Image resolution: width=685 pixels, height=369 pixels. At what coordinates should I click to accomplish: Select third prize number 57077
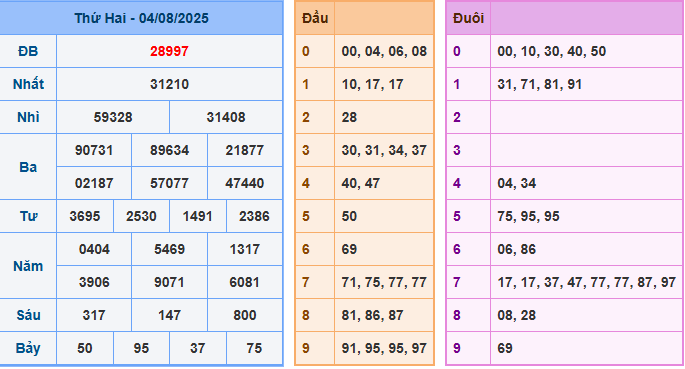click(170, 183)
